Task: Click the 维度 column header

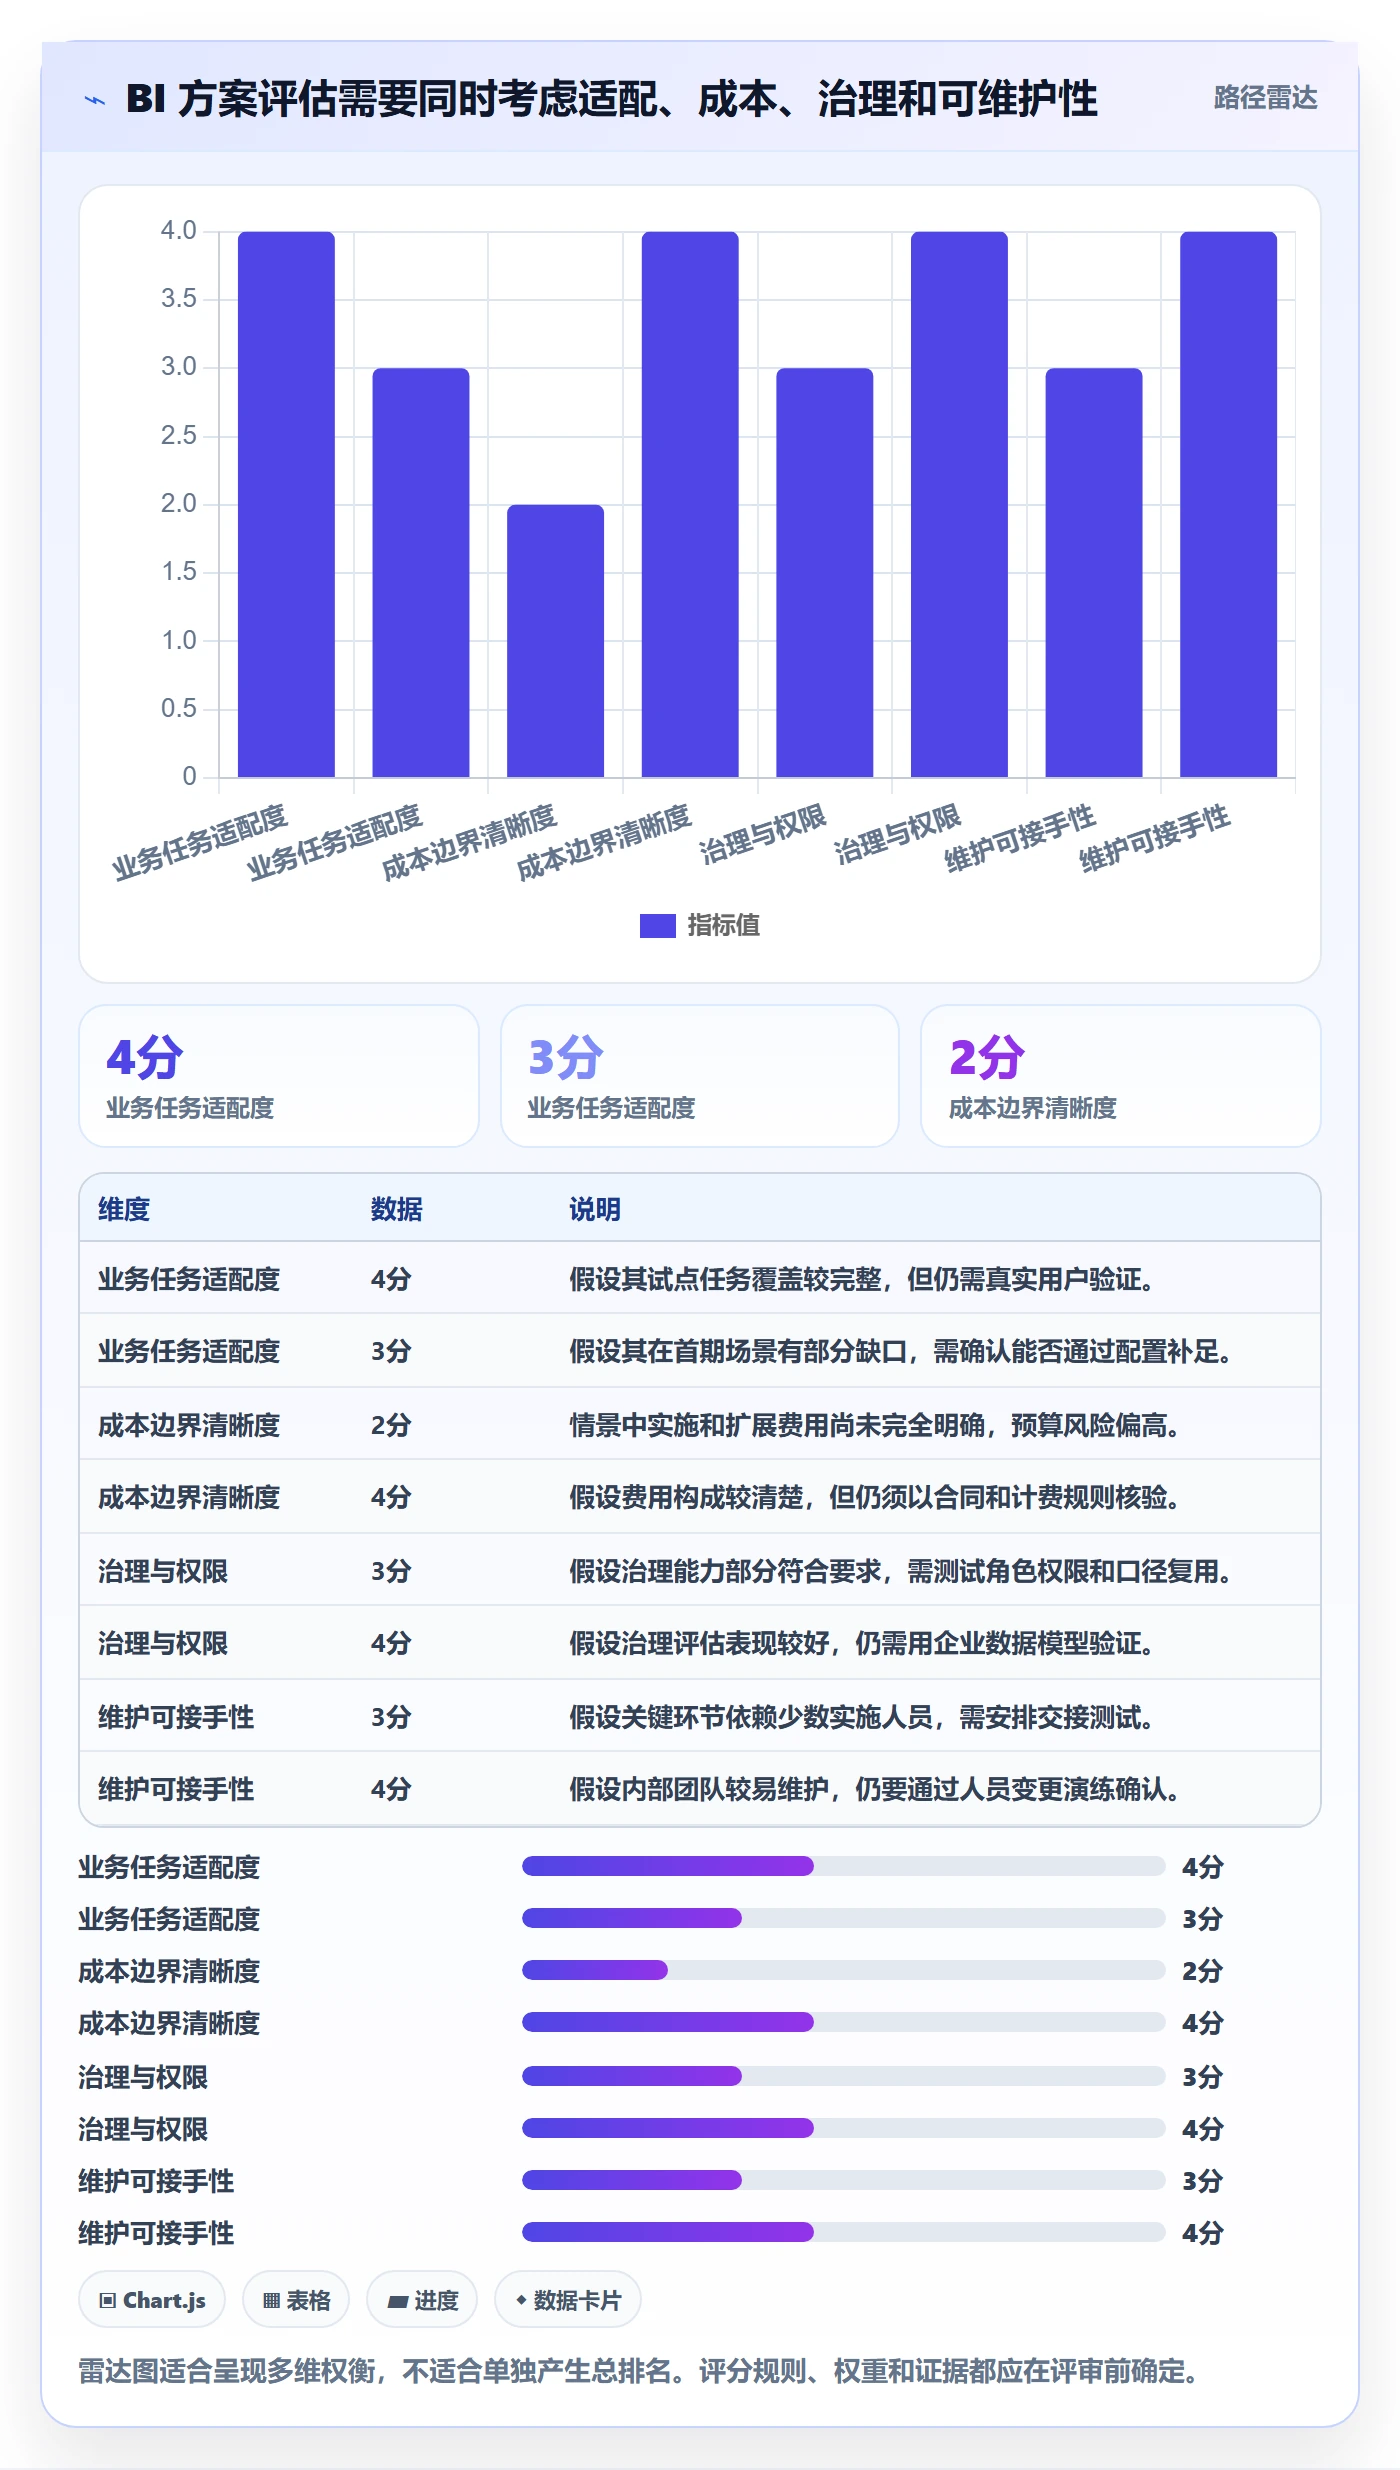Action: tap(124, 1210)
